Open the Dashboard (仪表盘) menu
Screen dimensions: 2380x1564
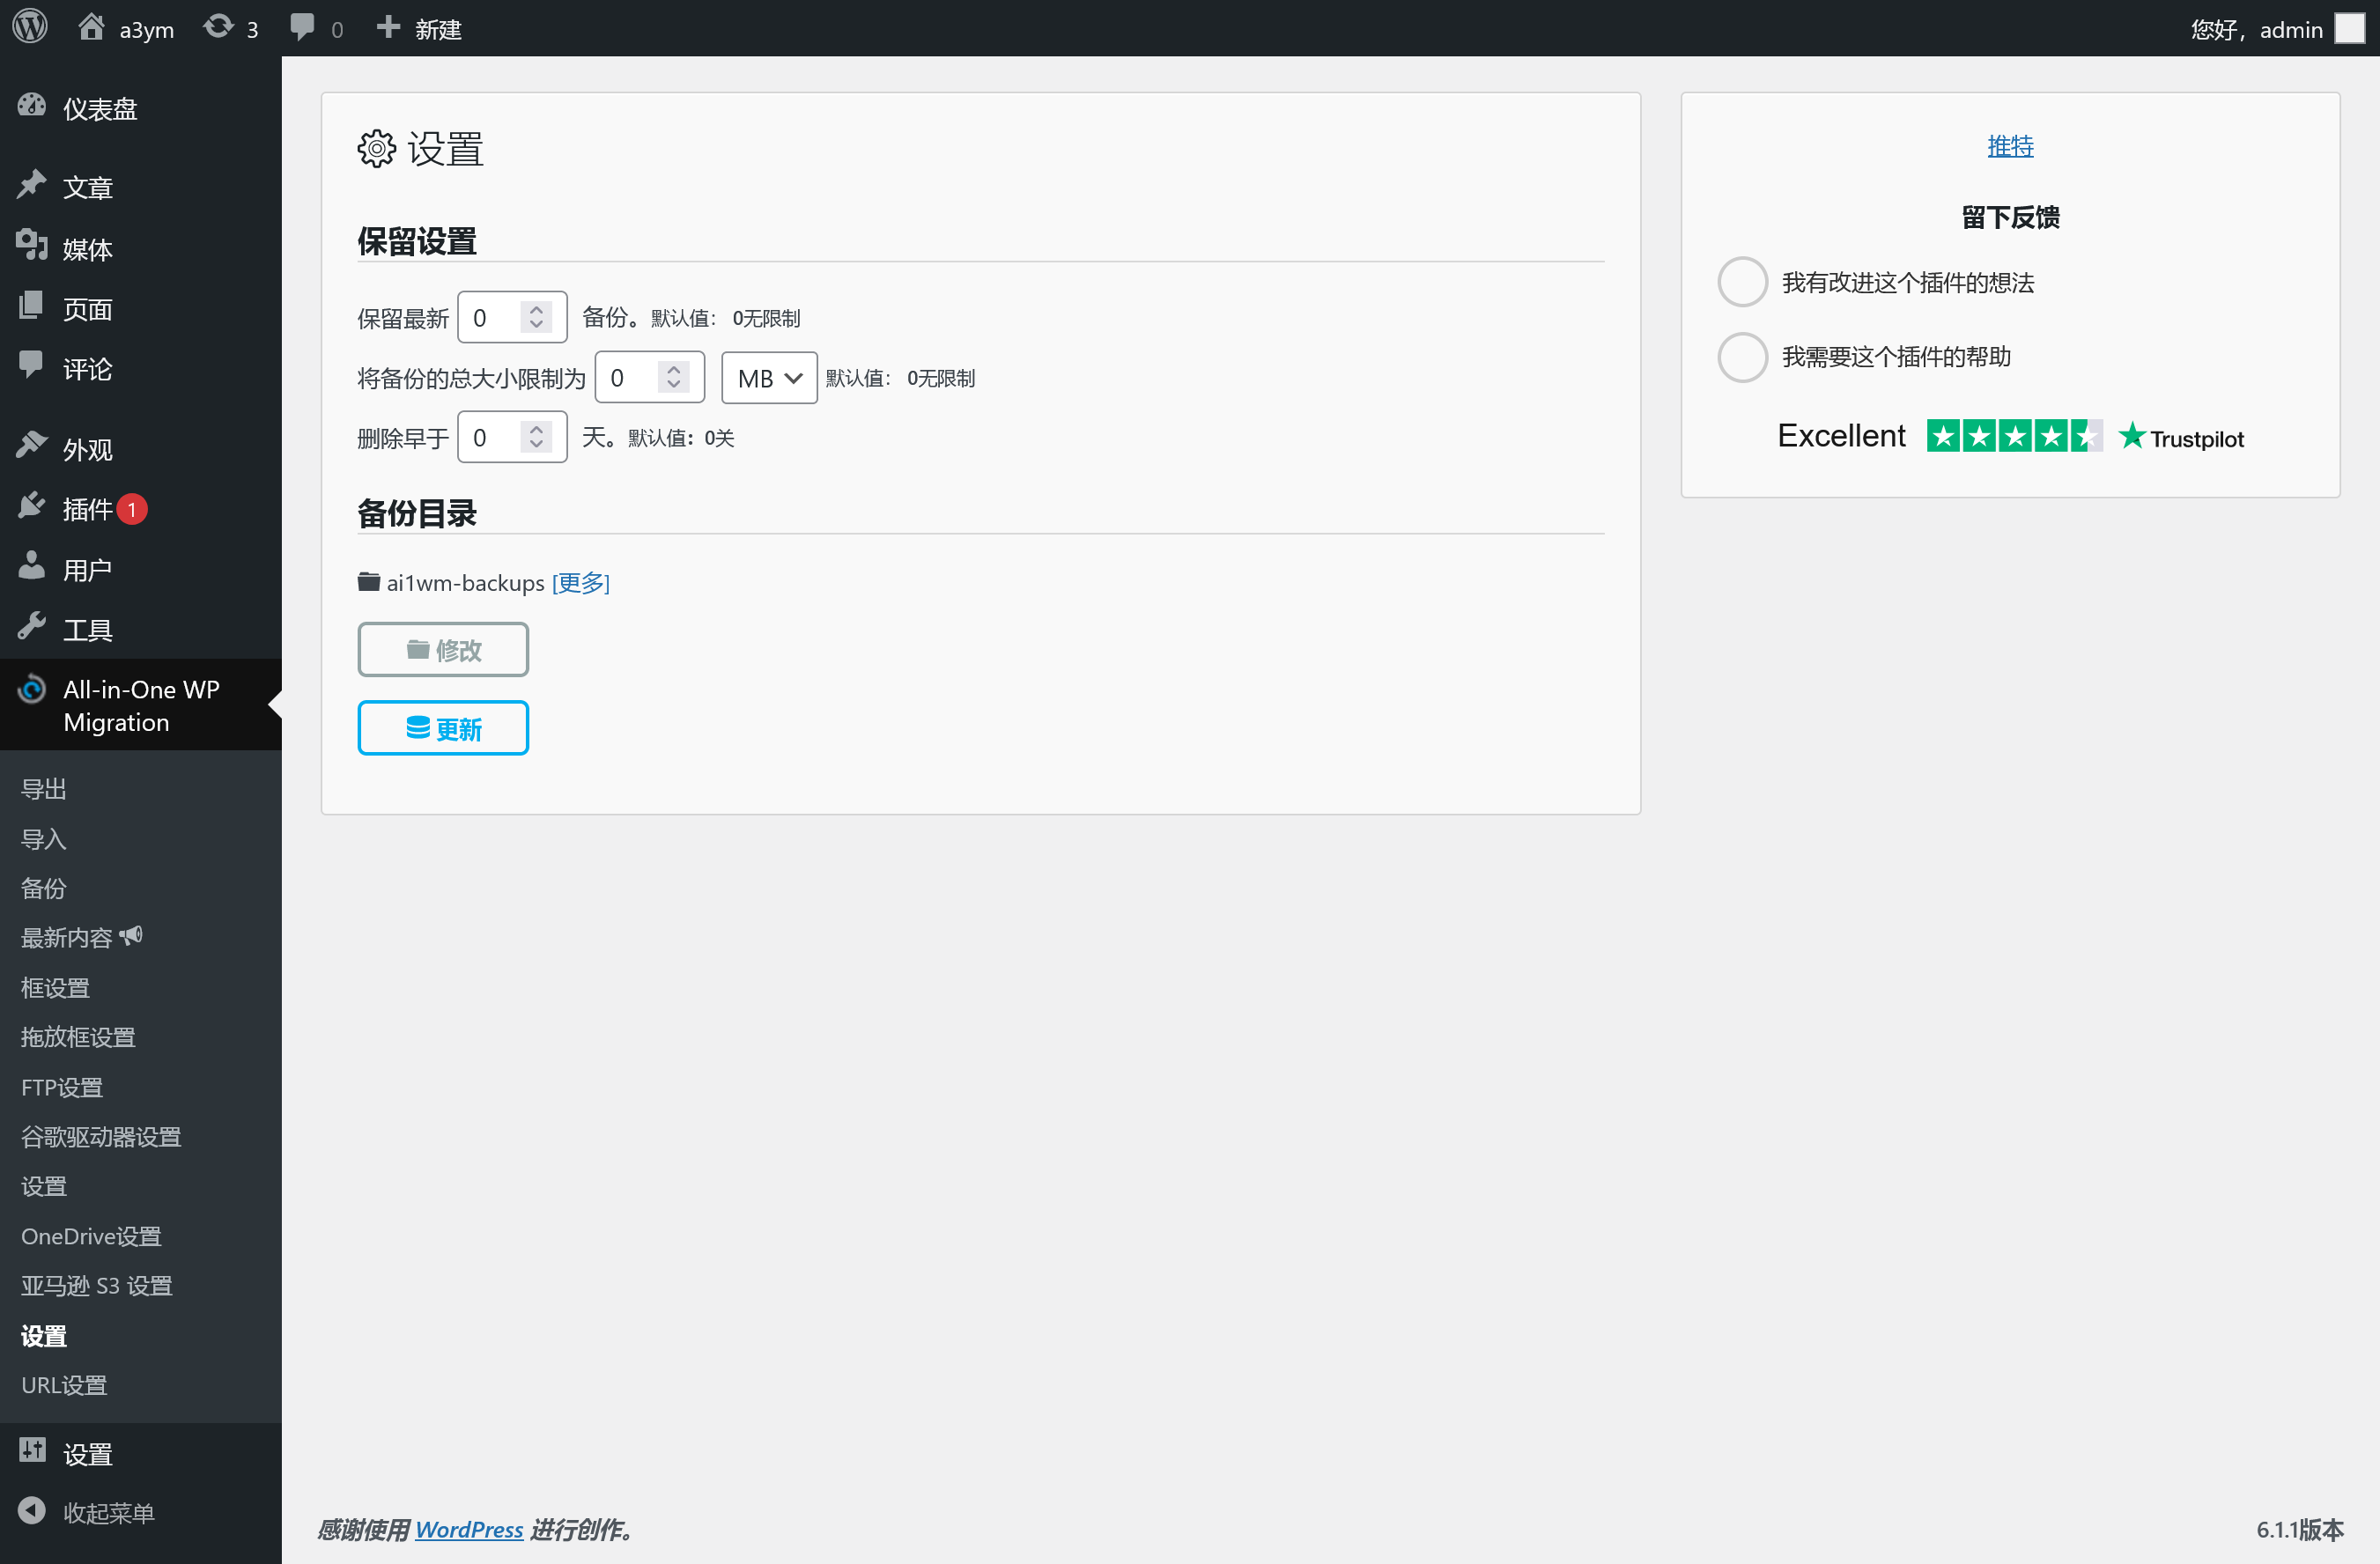(99, 108)
